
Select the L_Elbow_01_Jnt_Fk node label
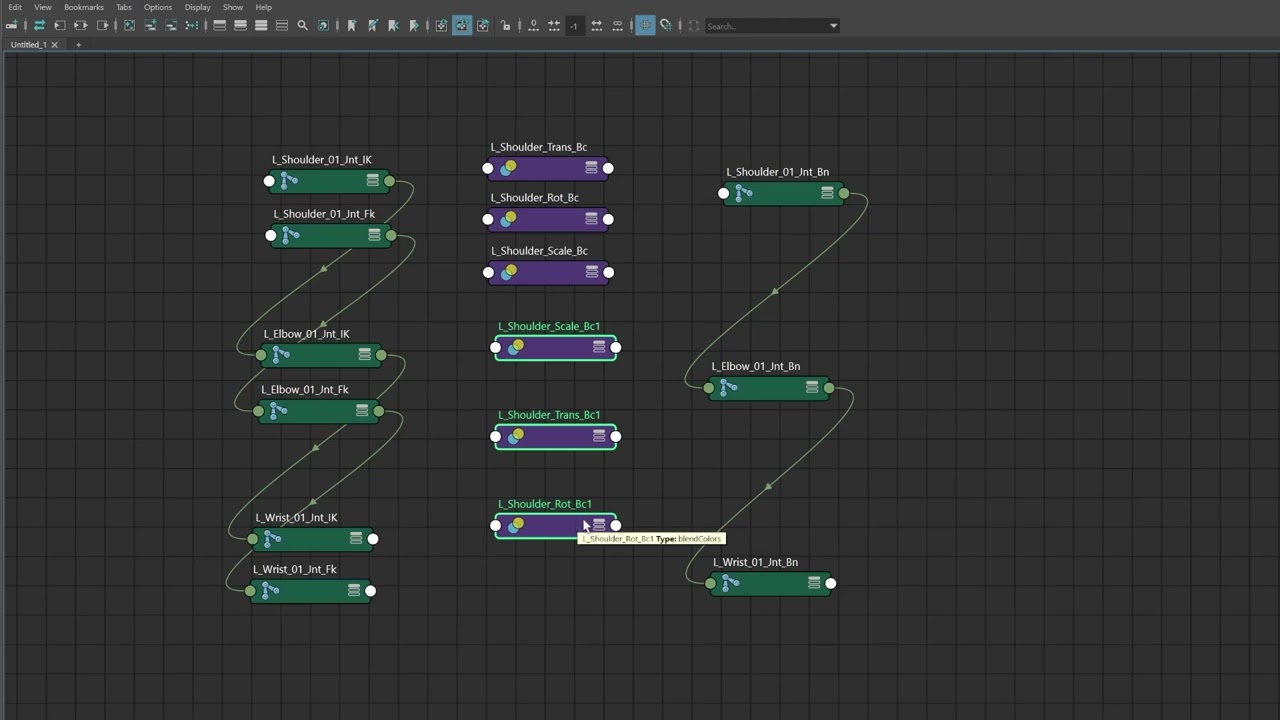pos(305,389)
